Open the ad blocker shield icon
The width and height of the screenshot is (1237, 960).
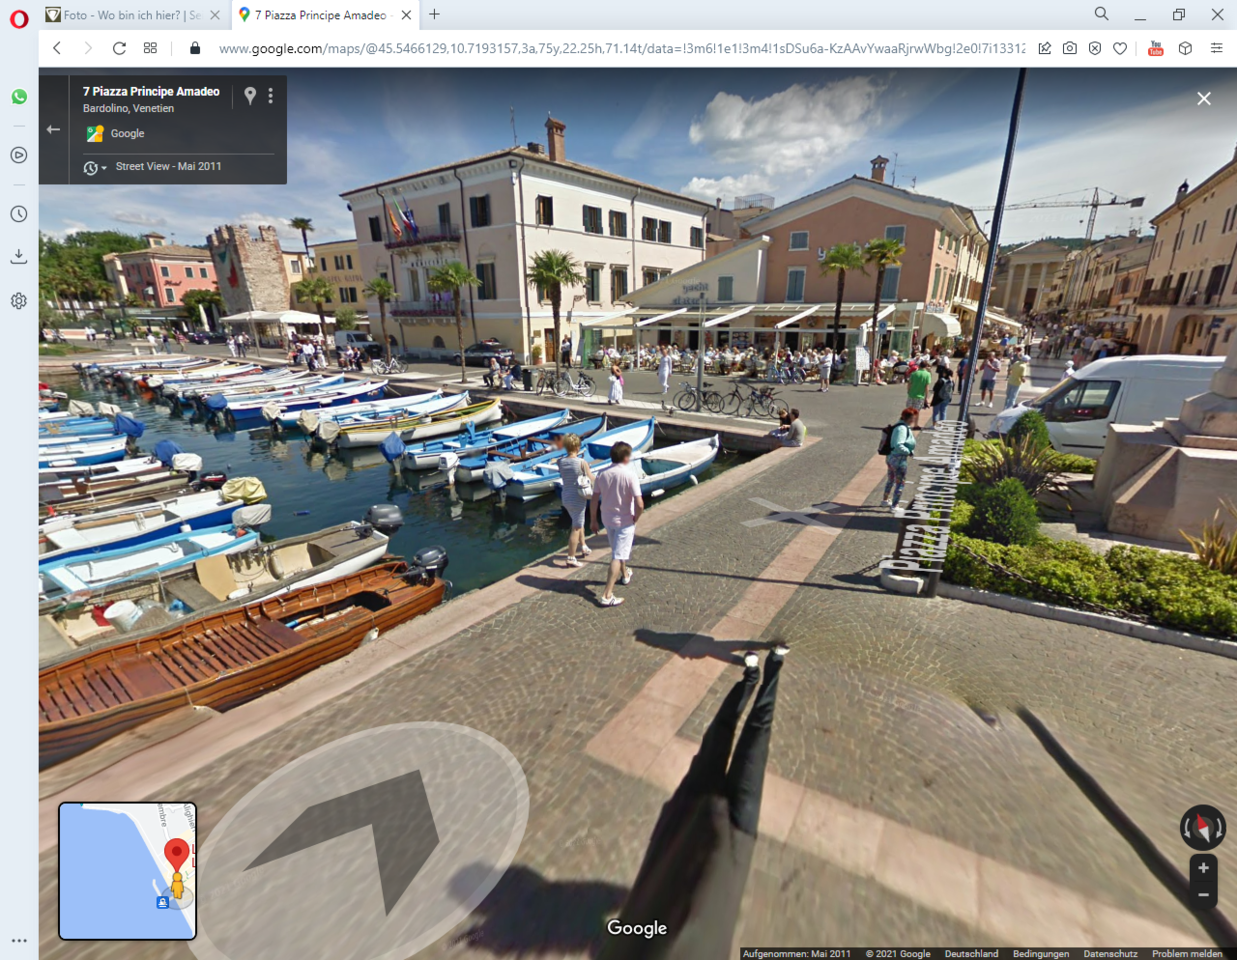tap(1095, 48)
